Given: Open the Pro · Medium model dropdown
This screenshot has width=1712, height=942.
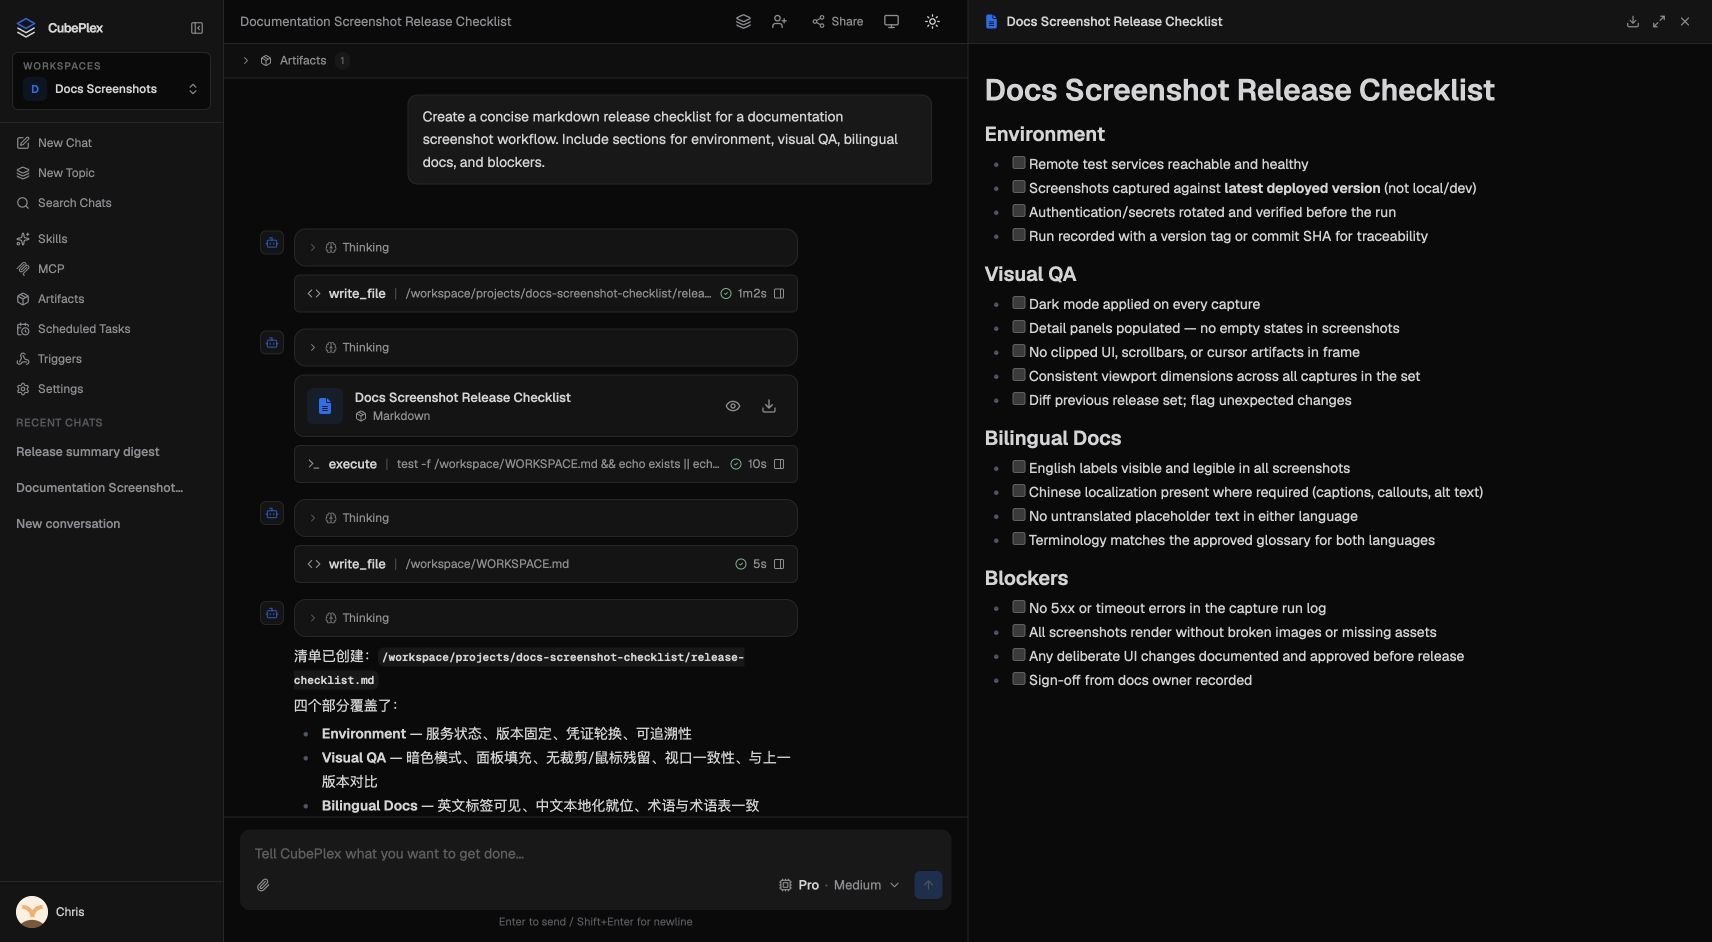Looking at the screenshot, I should coord(839,885).
